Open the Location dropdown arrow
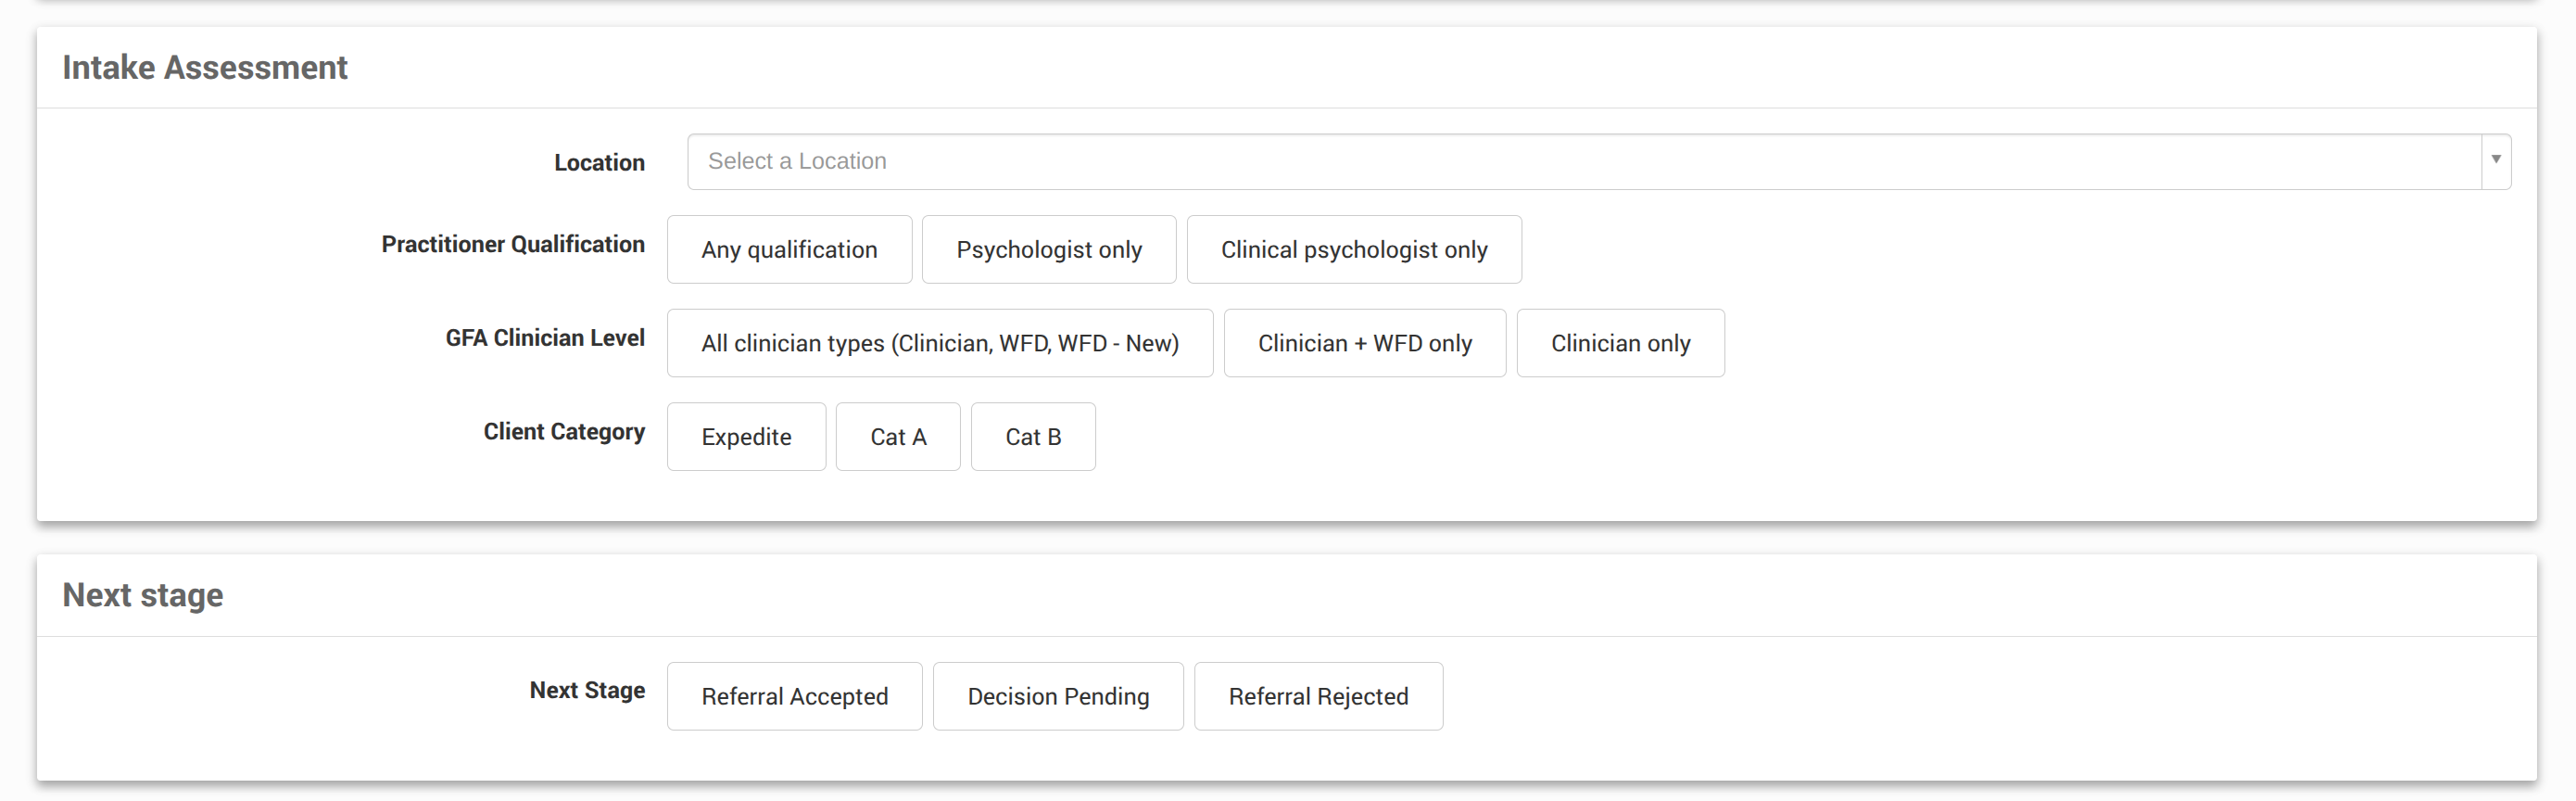This screenshot has width=2576, height=801. 2495,161
